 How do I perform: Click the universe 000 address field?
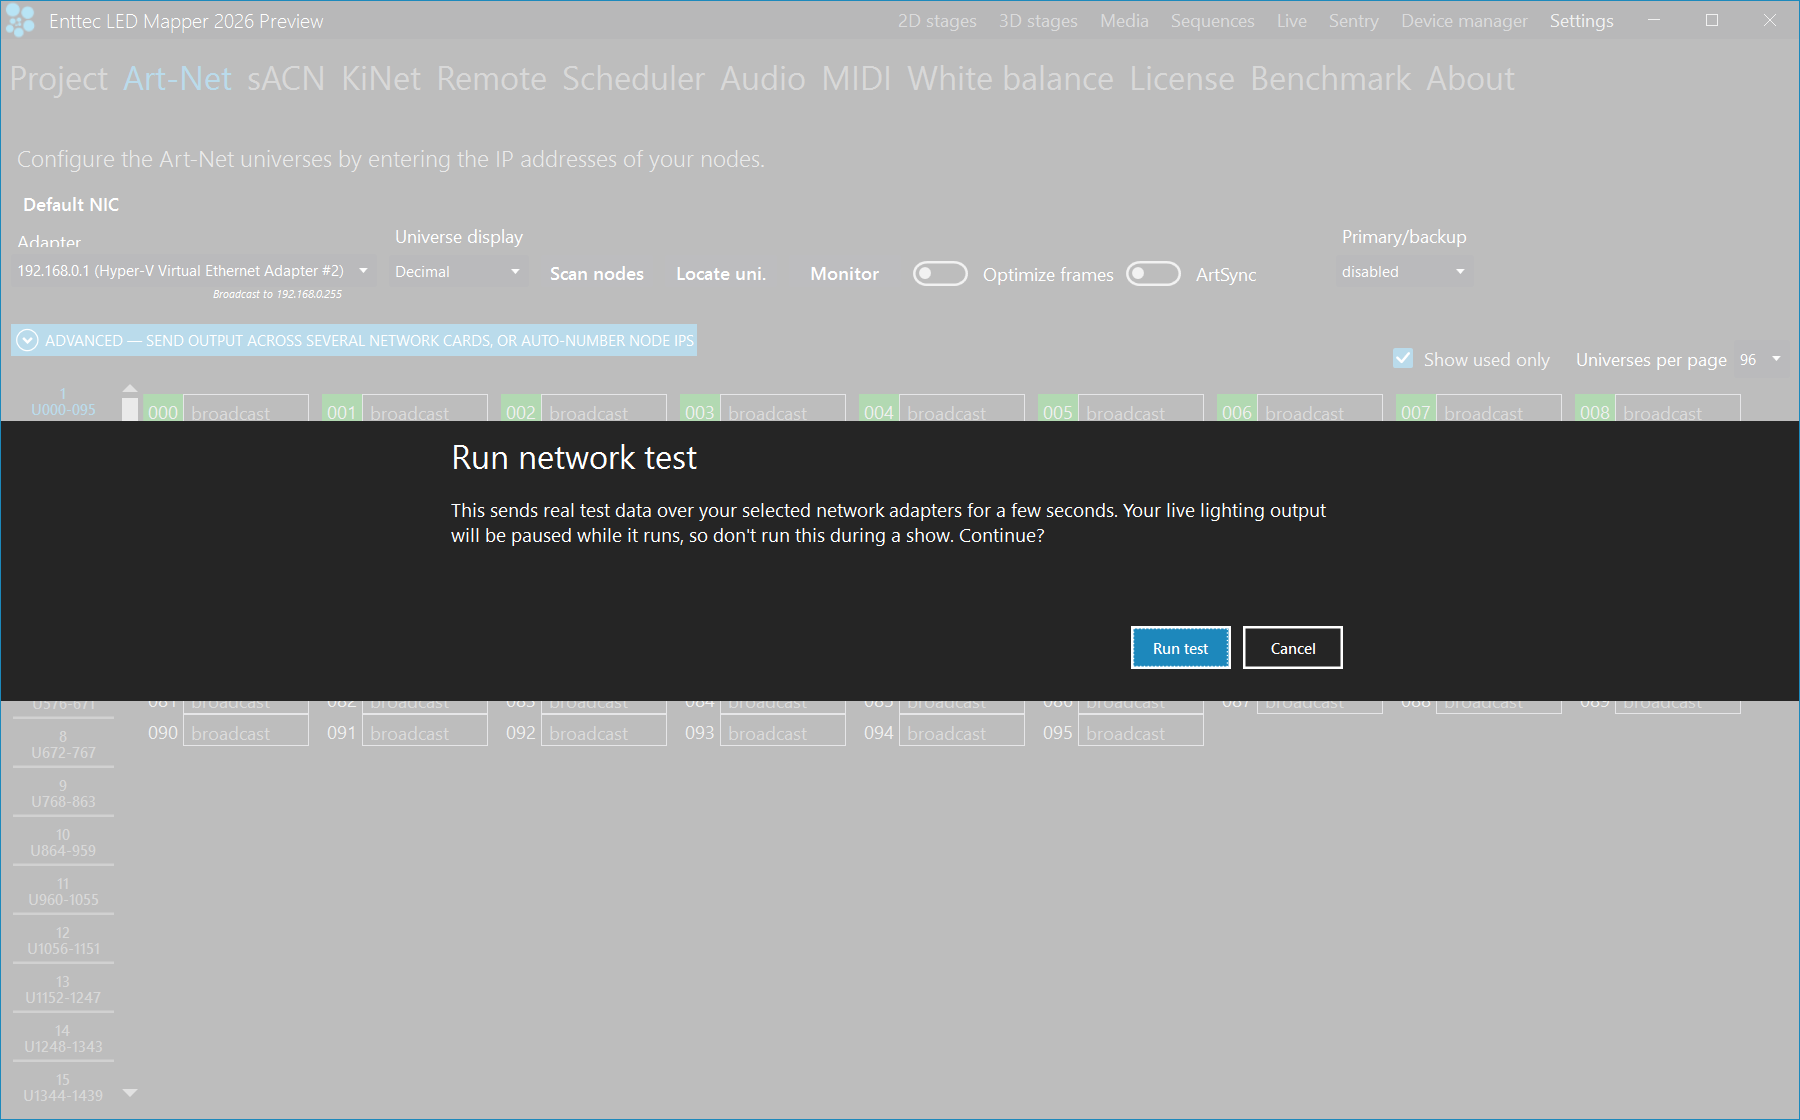(246, 409)
